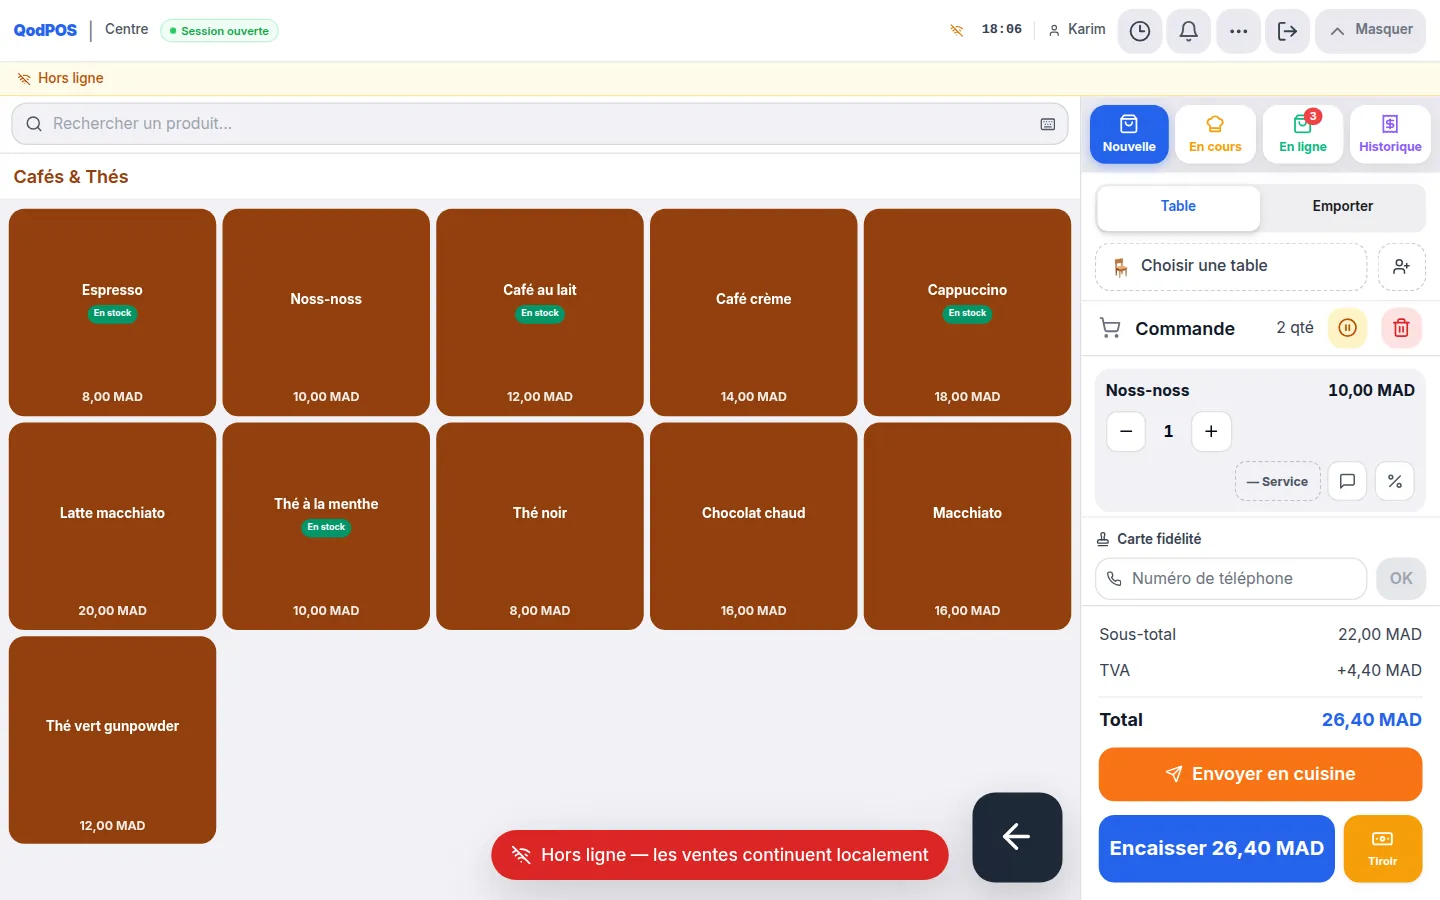The height and width of the screenshot is (900, 1440).
Task: Open notifications bell icon
Action: [1188, 31]
